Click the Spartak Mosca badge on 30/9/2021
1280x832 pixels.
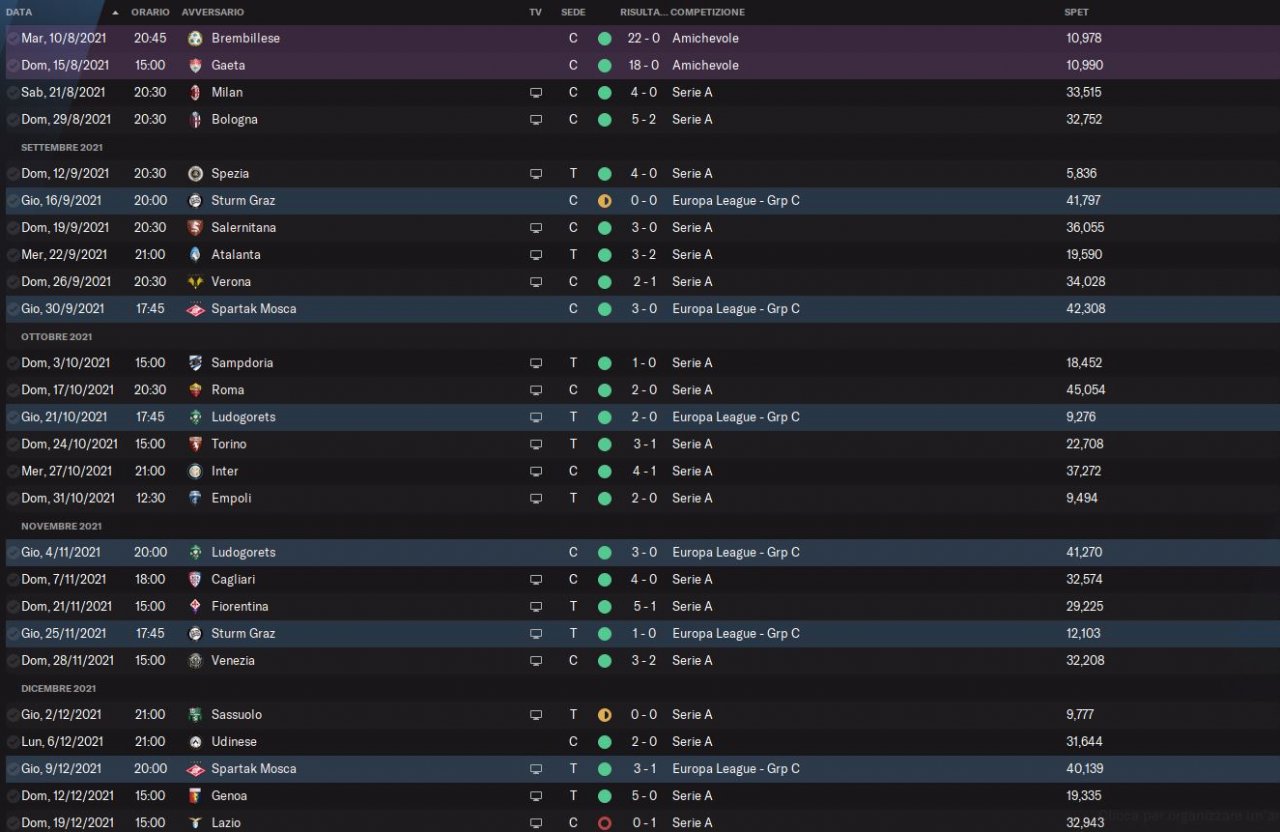click(x=195, y=309)
